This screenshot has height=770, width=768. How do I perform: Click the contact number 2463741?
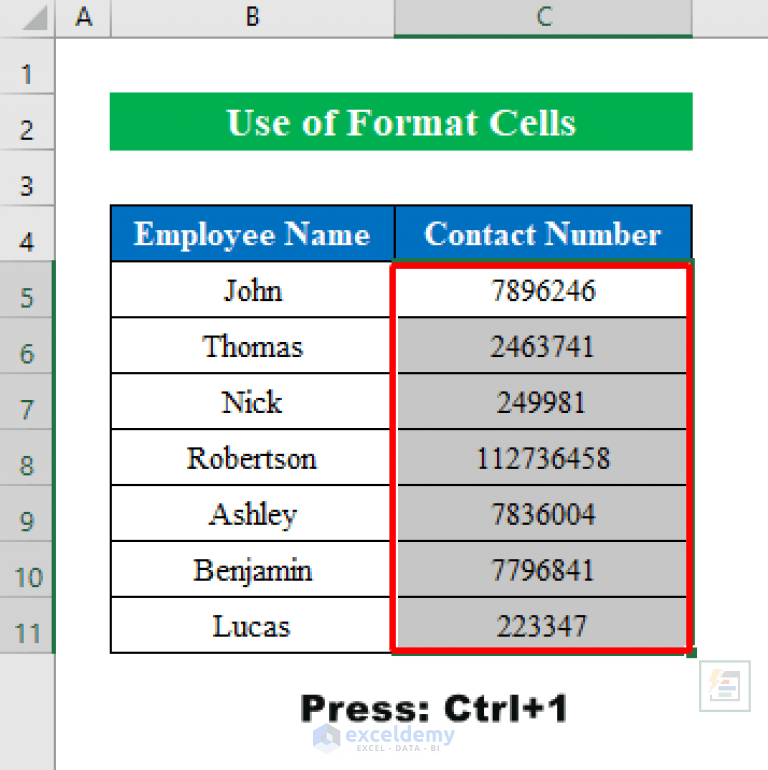coord(544,346)
